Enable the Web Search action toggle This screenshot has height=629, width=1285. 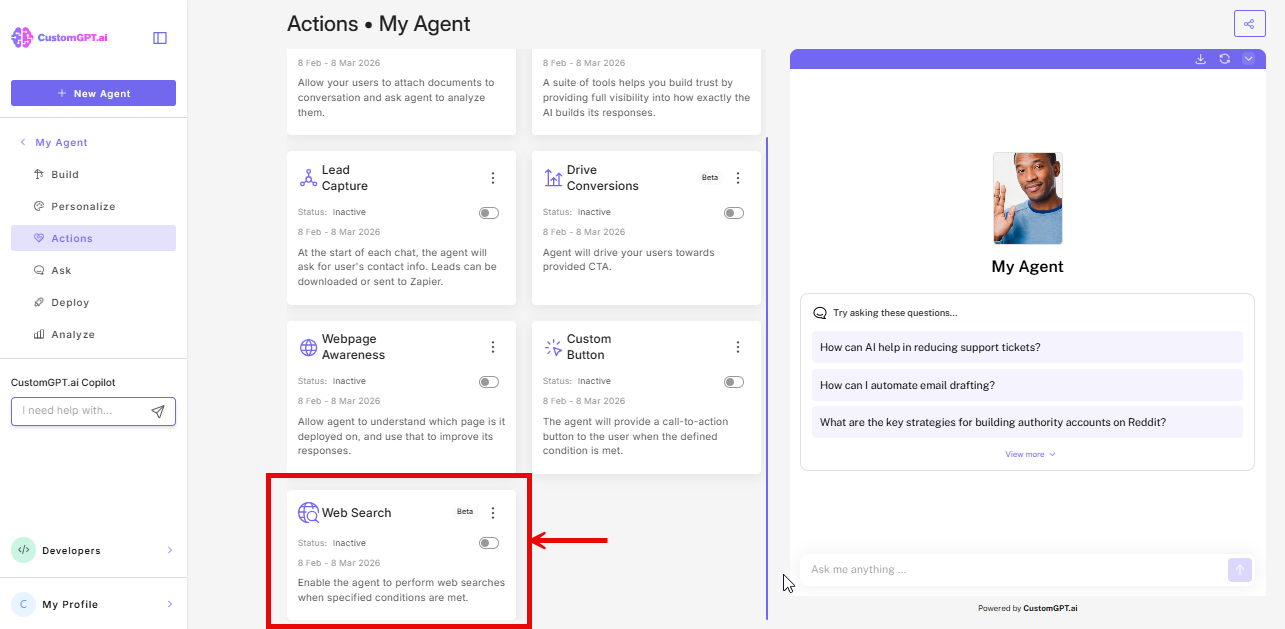pyautogui.click(x=488, y=542)
